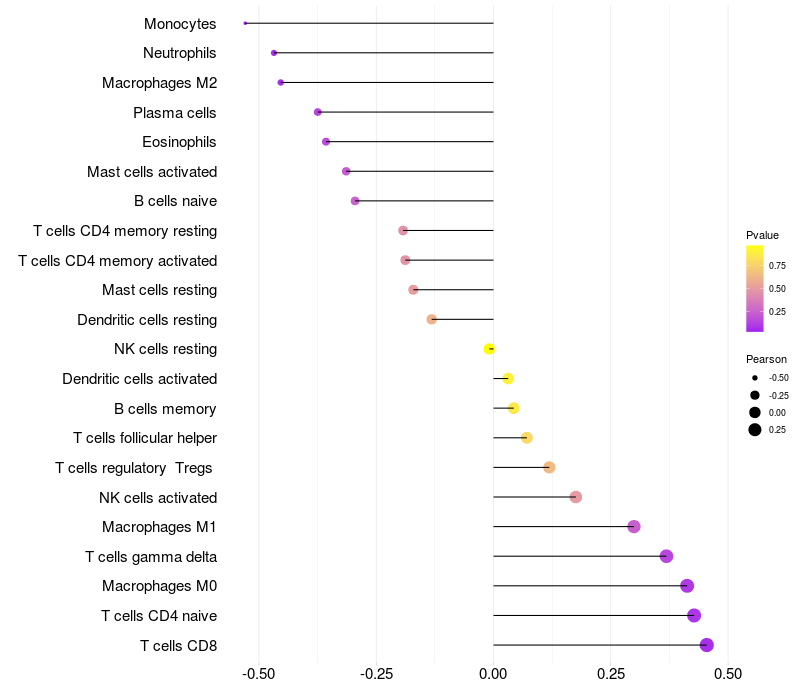The image size is (800, 700).
Task: Click the "Pearson" legend title
Action: click(x=766, y=359)
